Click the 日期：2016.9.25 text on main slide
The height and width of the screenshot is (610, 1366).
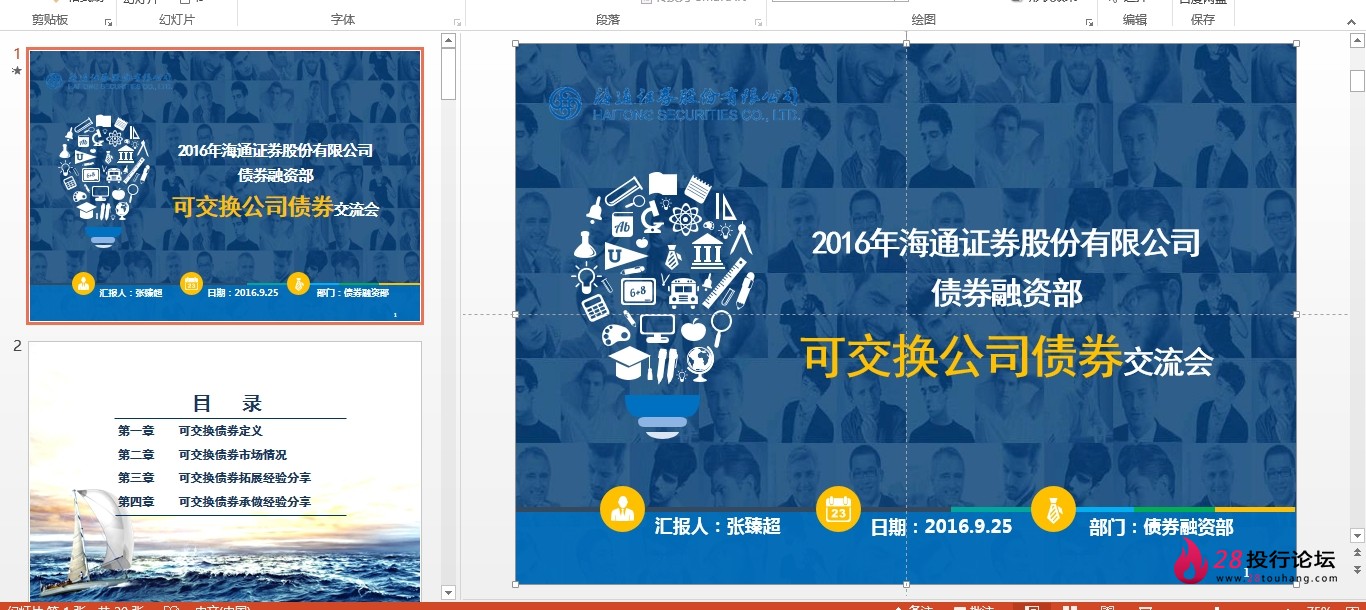click(941, 526)
